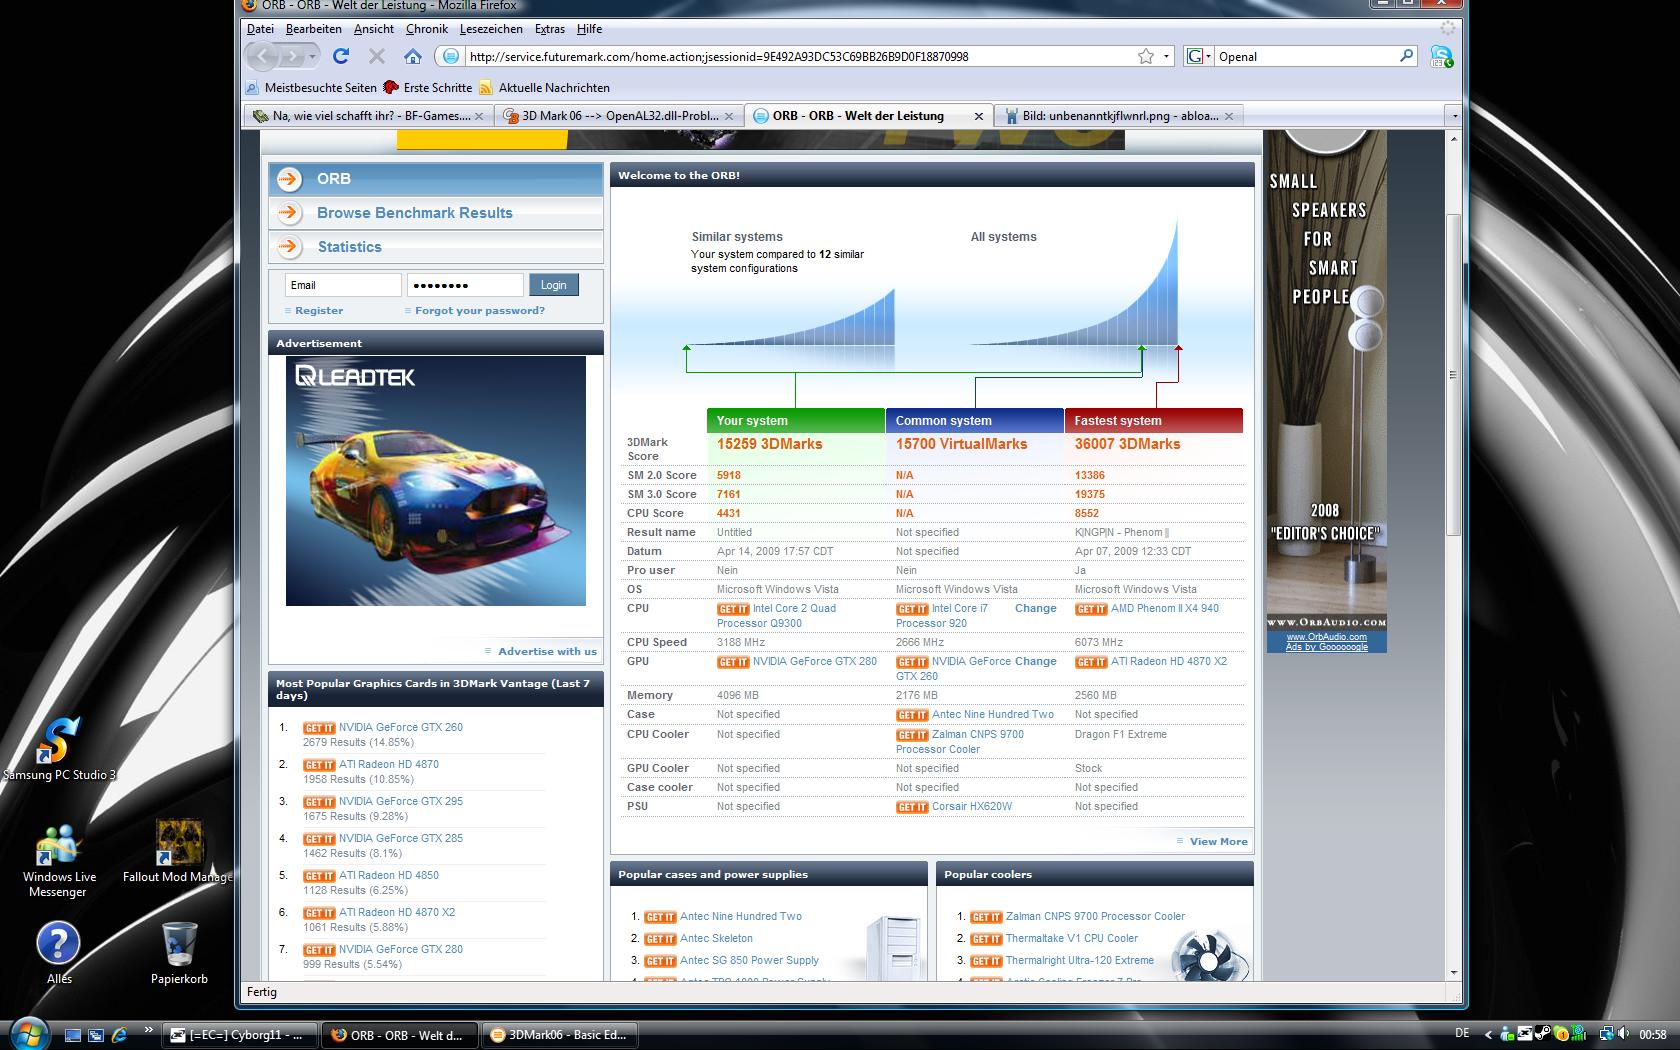Image resolution: width=1680 pixels, height=1050 pixels.
Task: Open the list all tabs dropdown
Action: (1454, 116)
